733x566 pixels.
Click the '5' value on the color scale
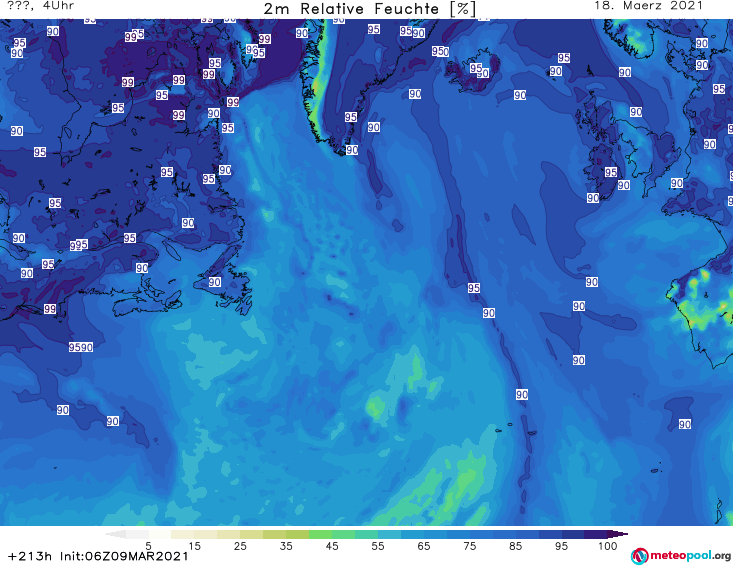pos(148,546)
